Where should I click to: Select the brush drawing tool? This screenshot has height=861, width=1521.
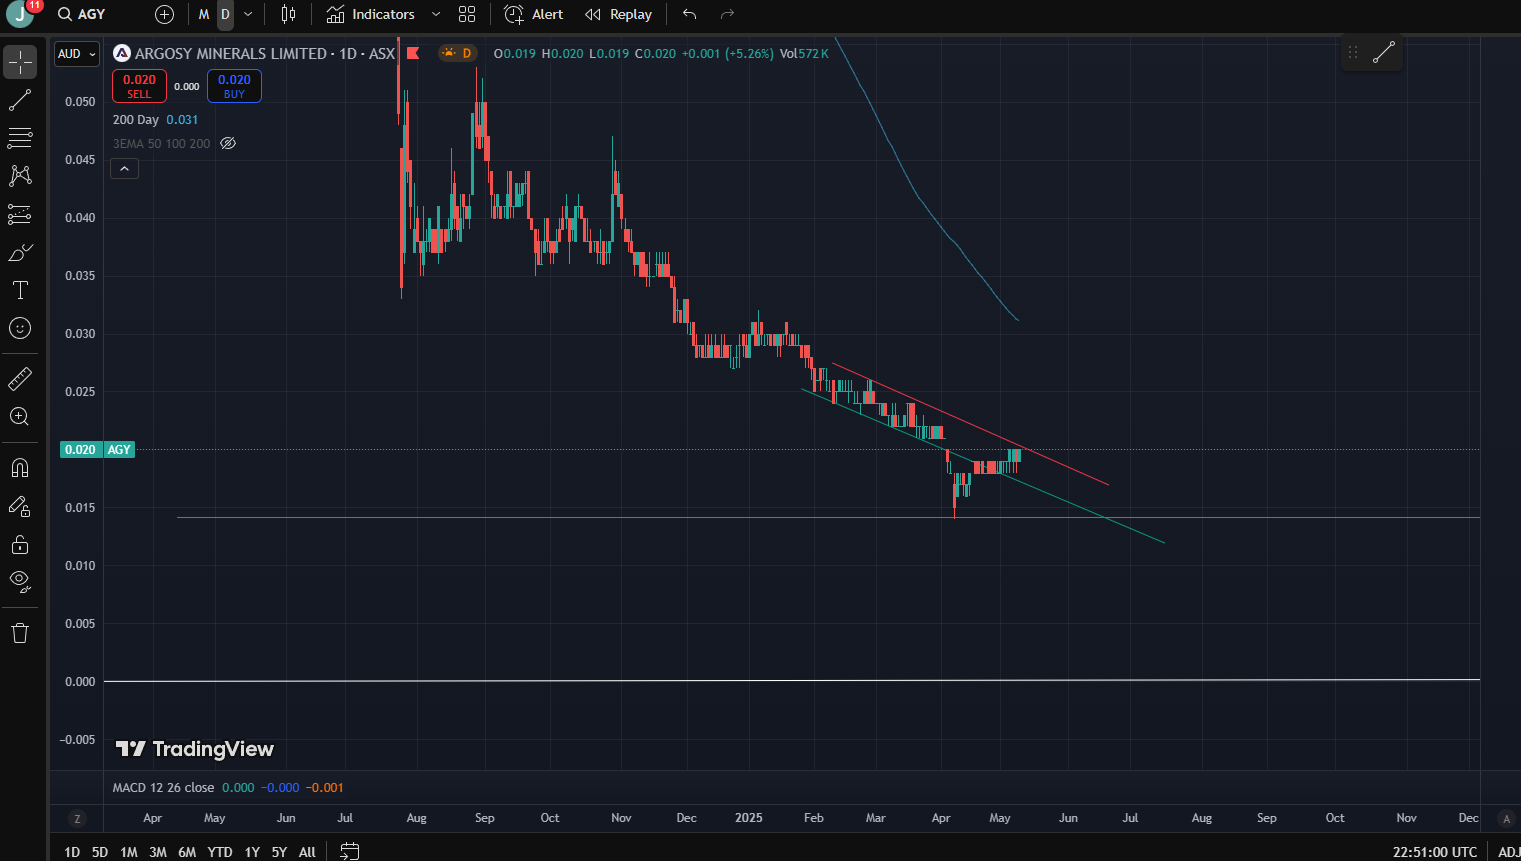tap(20, 252)
